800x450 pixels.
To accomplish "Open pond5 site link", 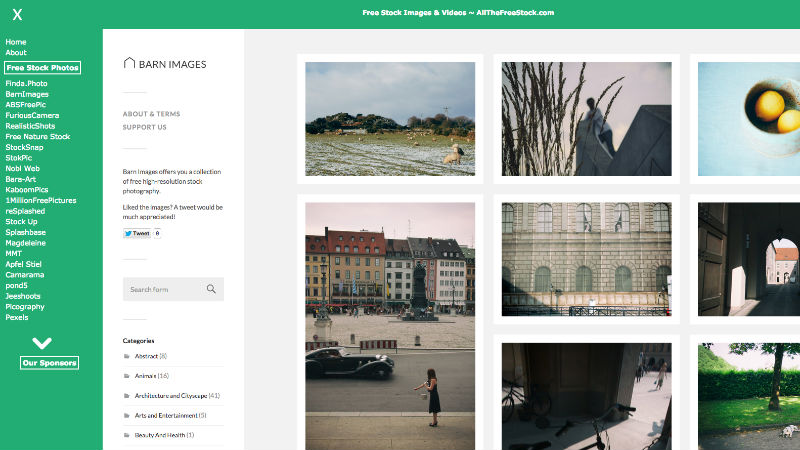I will [16, 285].
